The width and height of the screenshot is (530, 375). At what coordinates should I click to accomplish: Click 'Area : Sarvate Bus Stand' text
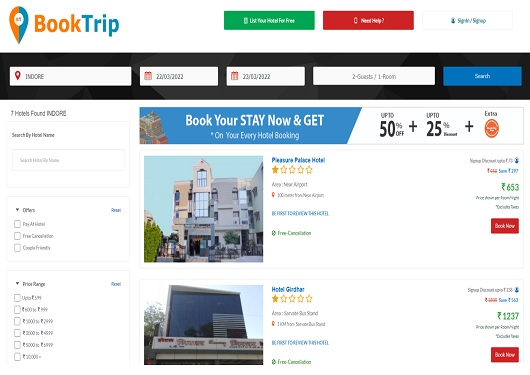coord(295,313)
